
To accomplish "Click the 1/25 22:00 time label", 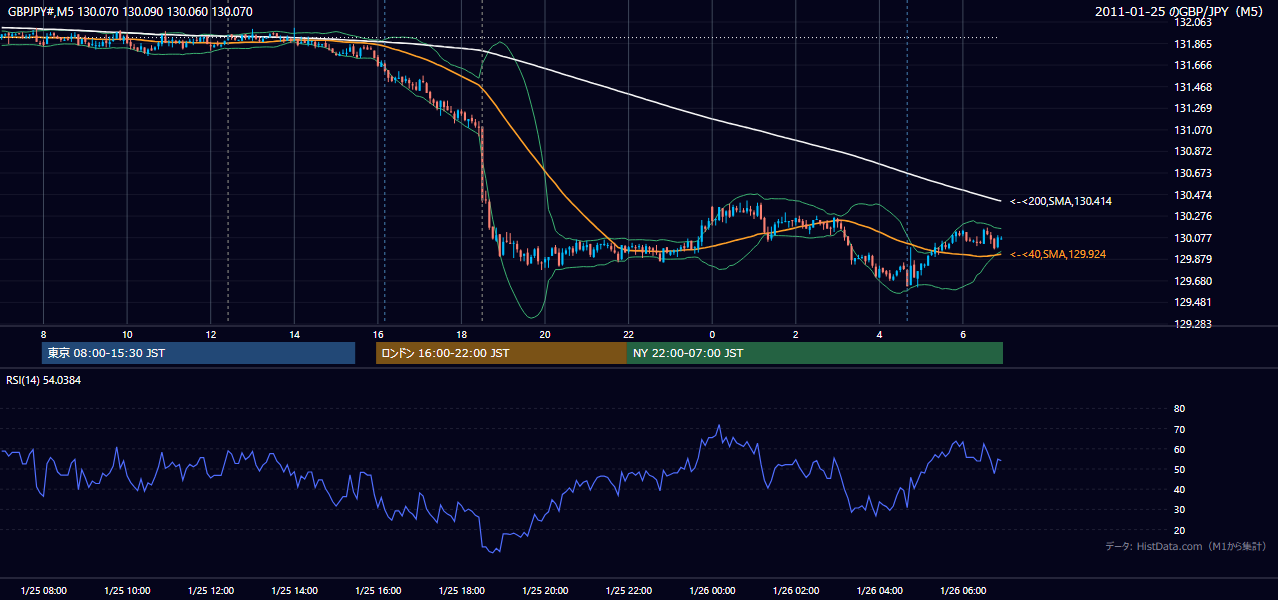I will [x=628, y=591].
